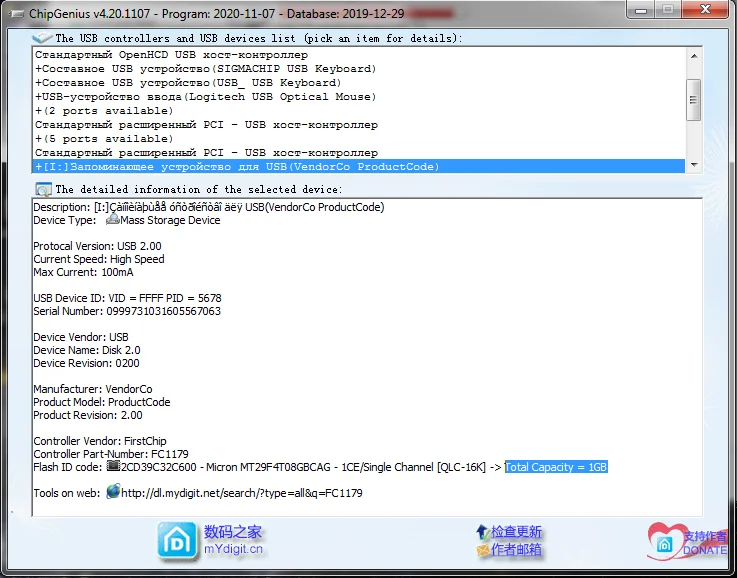The width and height of the screenshot is (737, 578).
Task: Click the Device Vendor: USB line
Action: [81, 337]
